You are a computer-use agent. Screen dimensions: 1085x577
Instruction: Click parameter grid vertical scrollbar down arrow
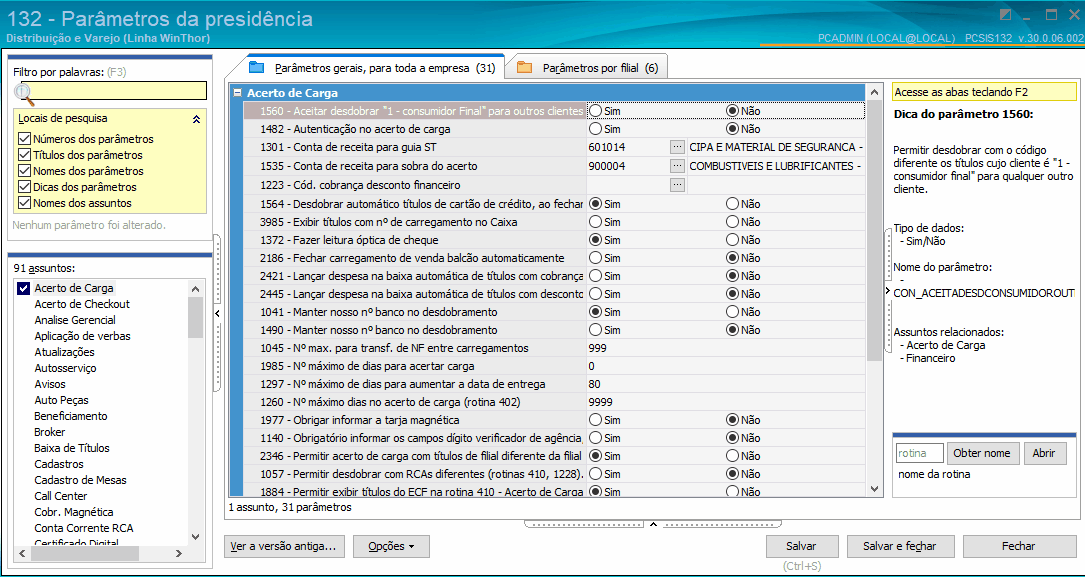coord(875,488)
